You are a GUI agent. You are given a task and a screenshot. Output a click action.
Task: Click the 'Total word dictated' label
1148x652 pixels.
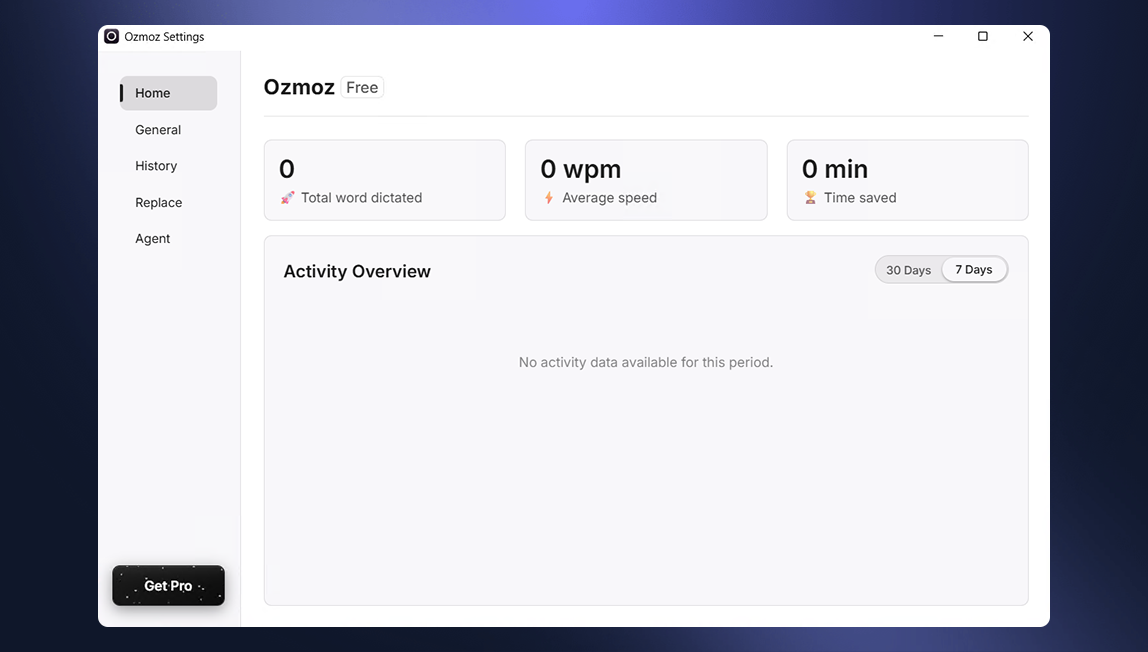point(362,198)
